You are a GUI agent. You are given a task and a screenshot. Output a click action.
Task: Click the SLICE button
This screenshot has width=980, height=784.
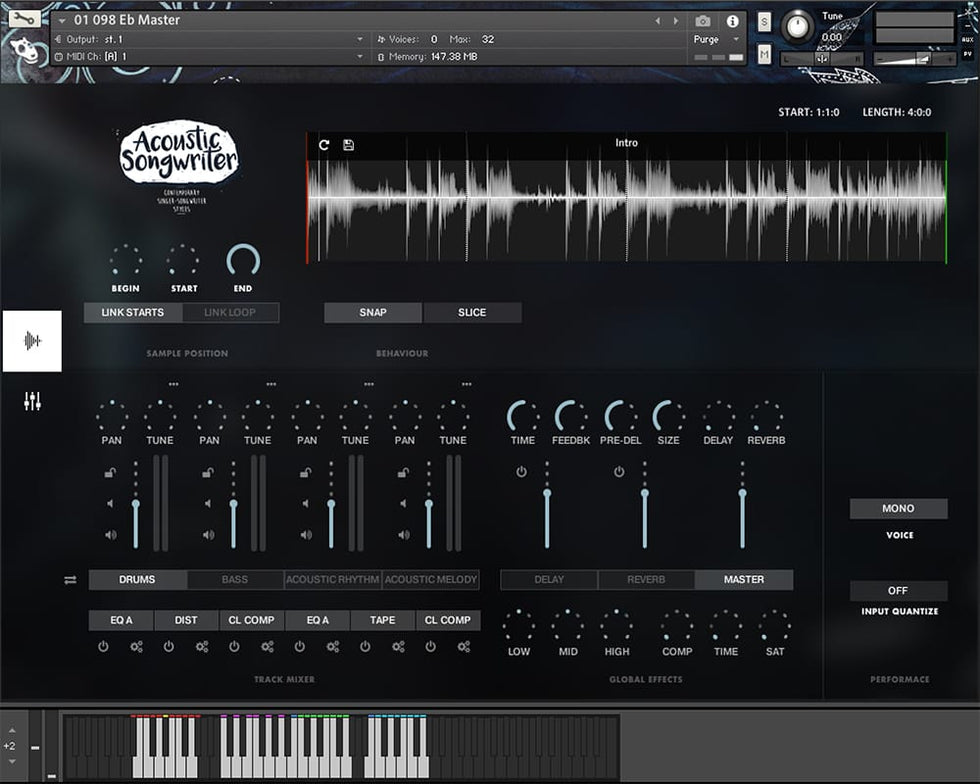point(472,313)
